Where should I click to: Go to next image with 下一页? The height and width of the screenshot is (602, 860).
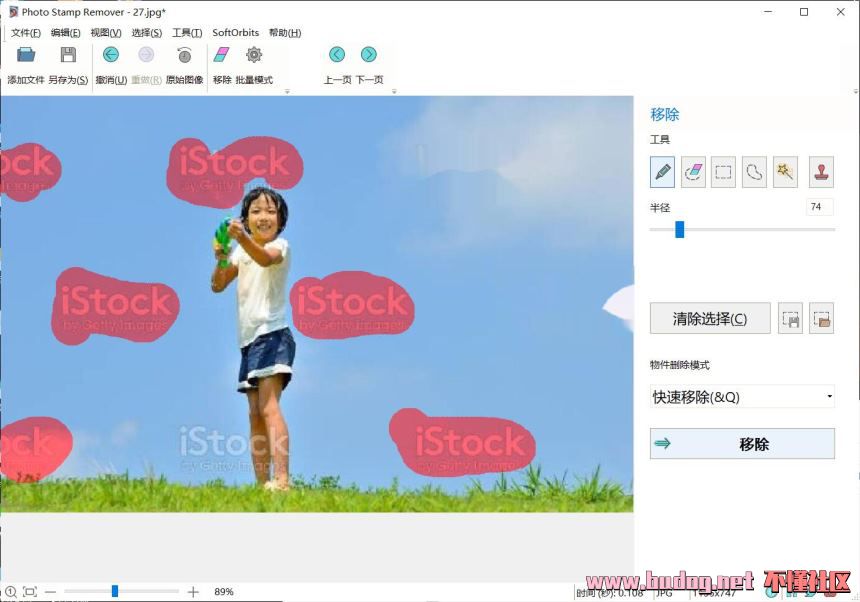click(369, 55)
